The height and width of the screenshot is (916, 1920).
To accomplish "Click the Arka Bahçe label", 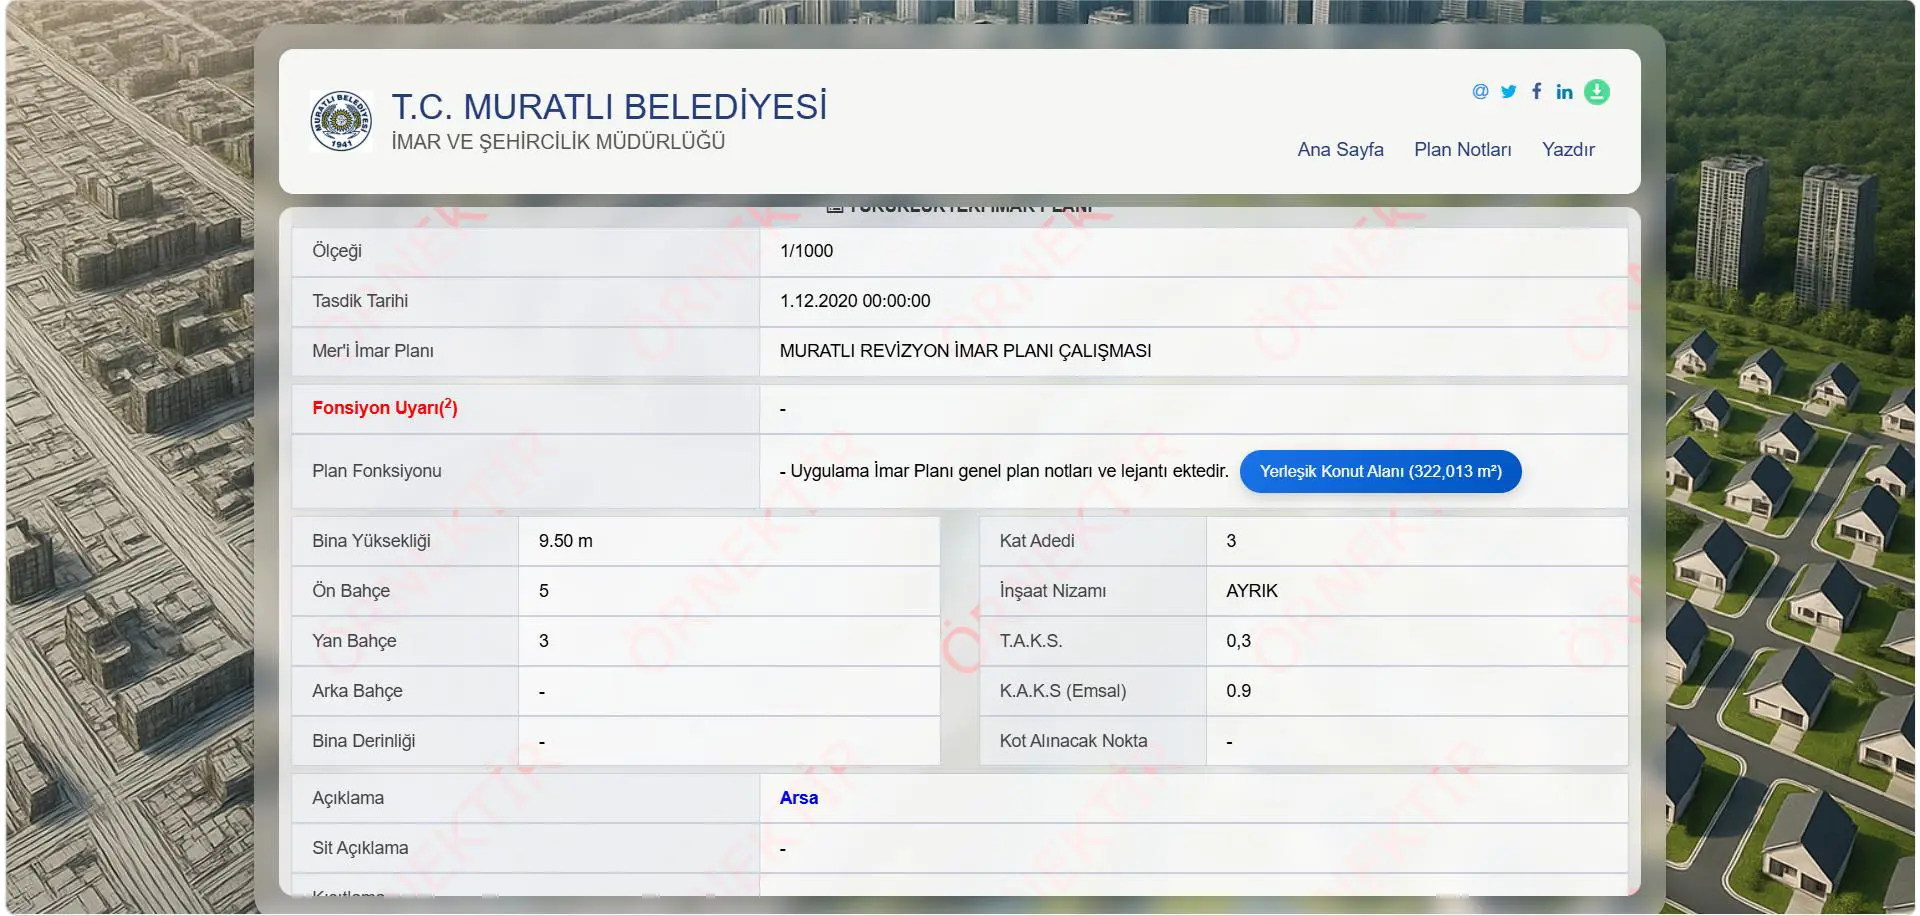I will point(357,691).
